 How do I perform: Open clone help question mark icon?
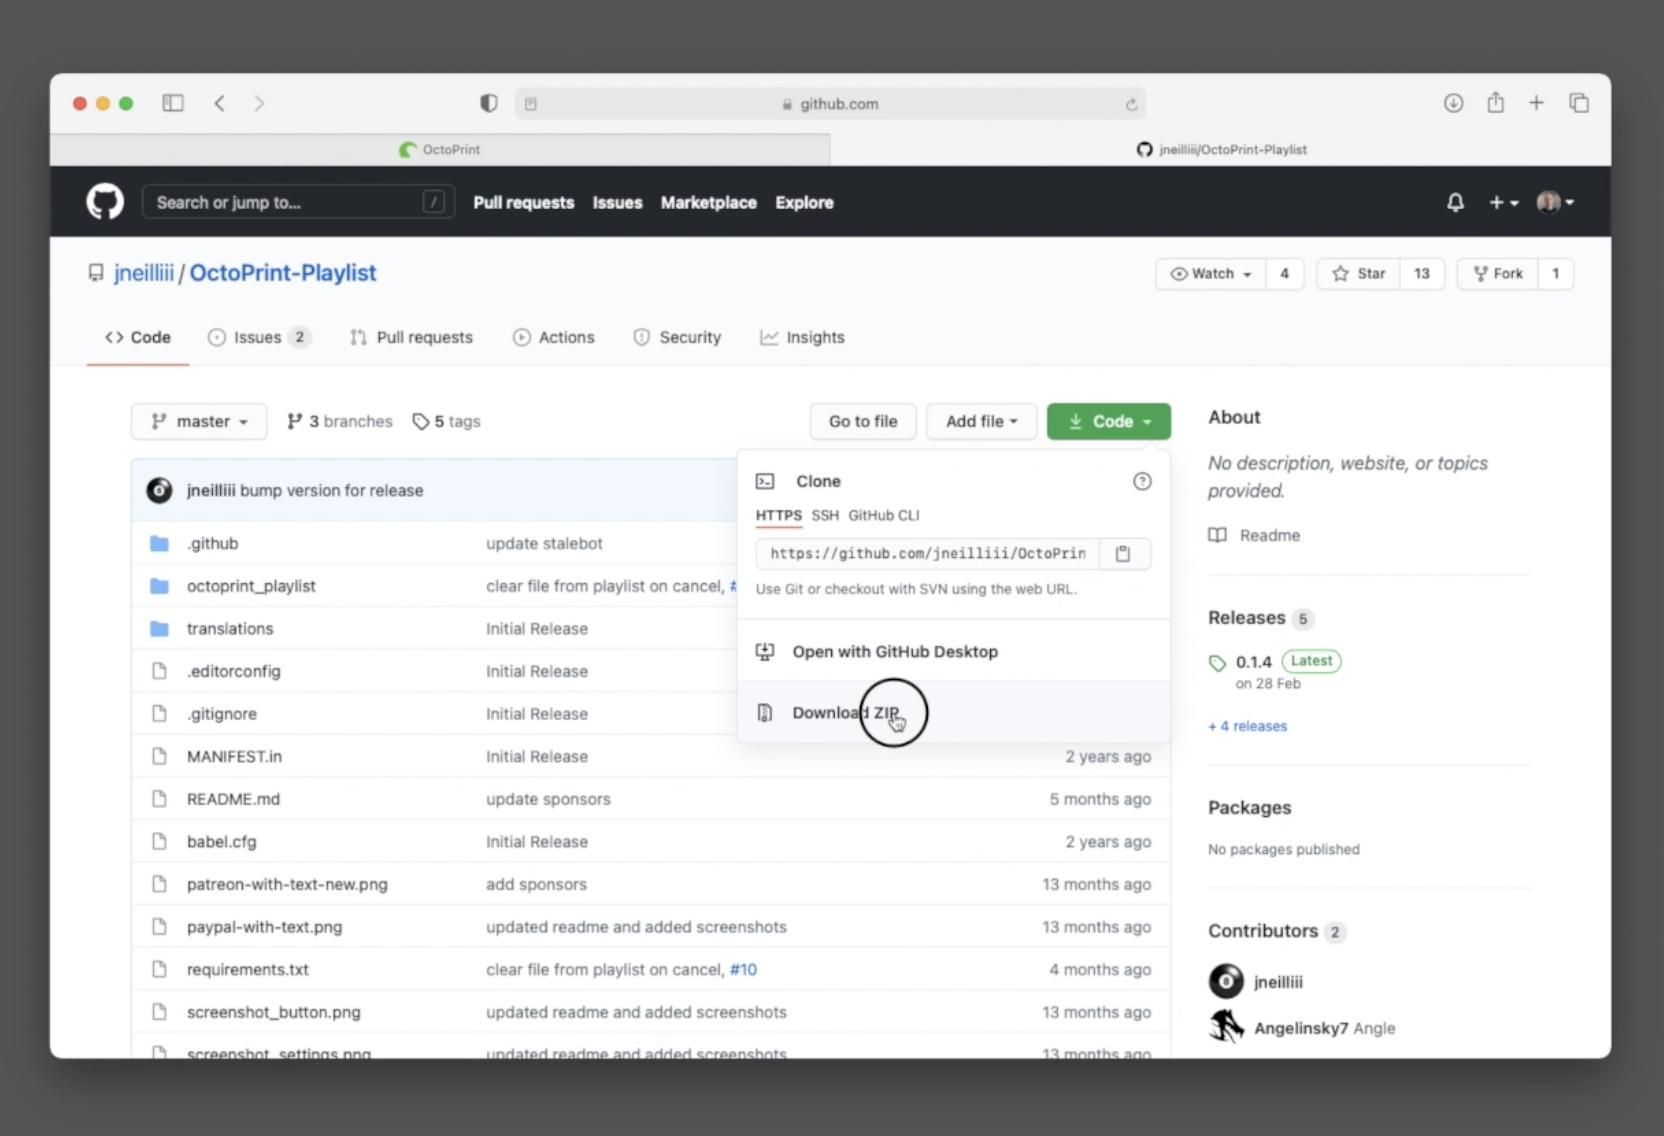[x=1142, y=482]
